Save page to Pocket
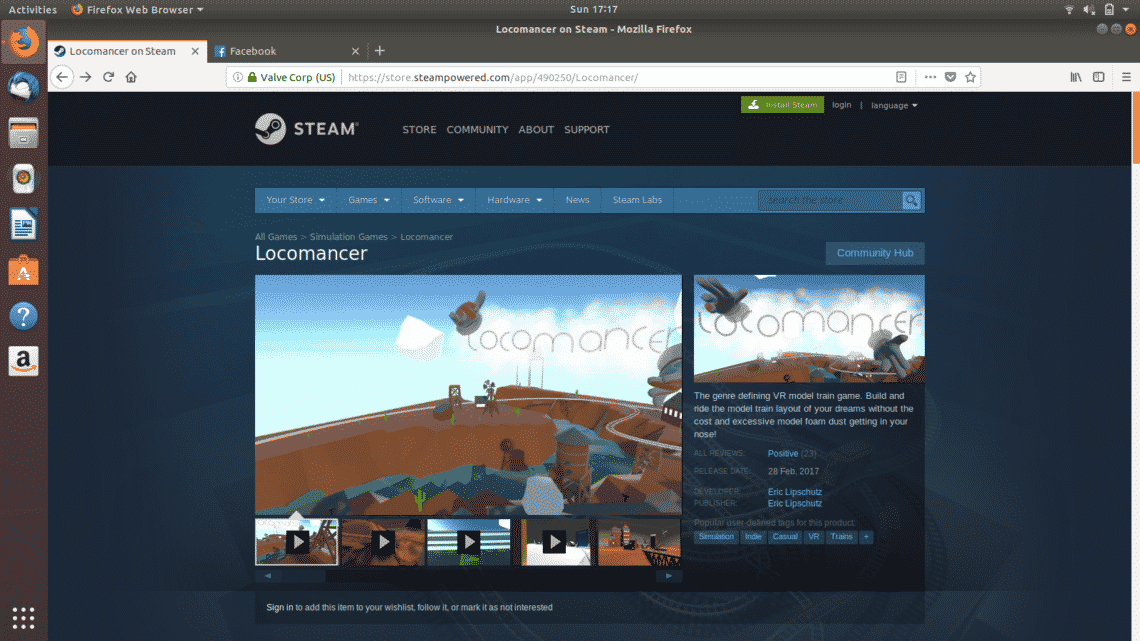 (x=950, y=77)
